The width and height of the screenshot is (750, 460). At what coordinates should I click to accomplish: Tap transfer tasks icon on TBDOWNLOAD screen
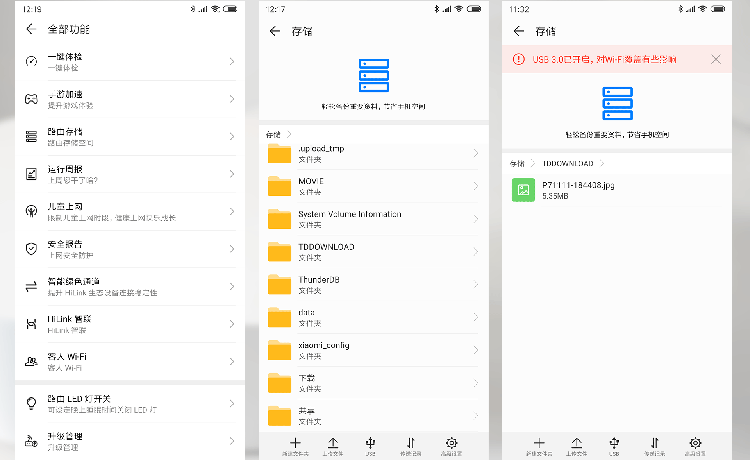(x=655, y=443)
